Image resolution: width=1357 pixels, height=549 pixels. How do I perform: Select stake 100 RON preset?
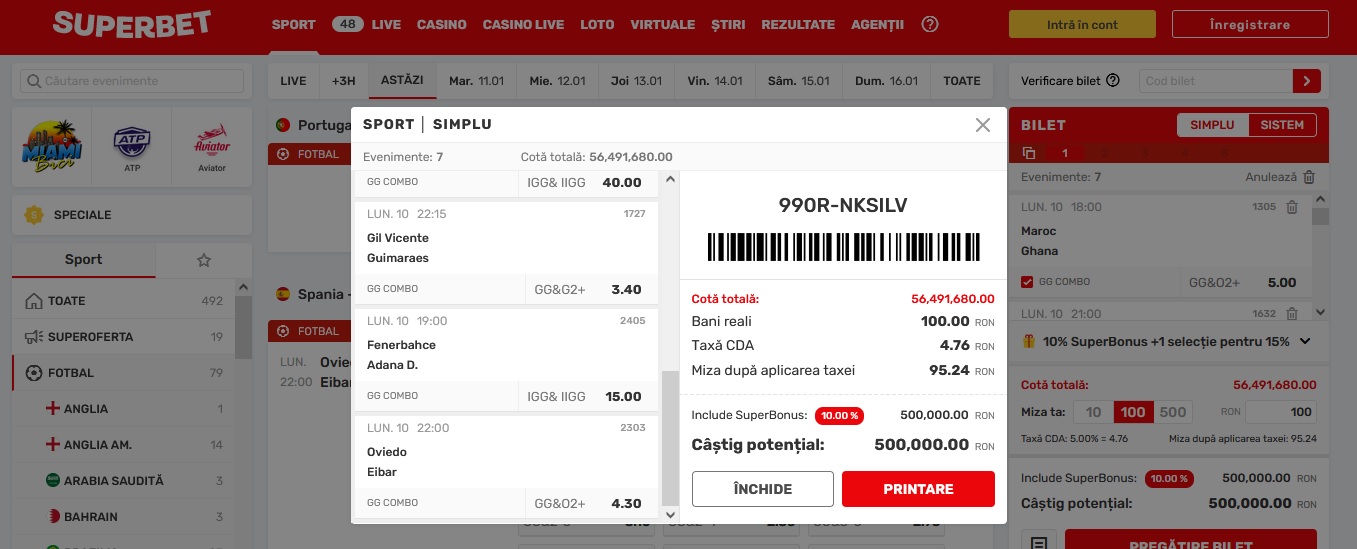click(1133, 412)
